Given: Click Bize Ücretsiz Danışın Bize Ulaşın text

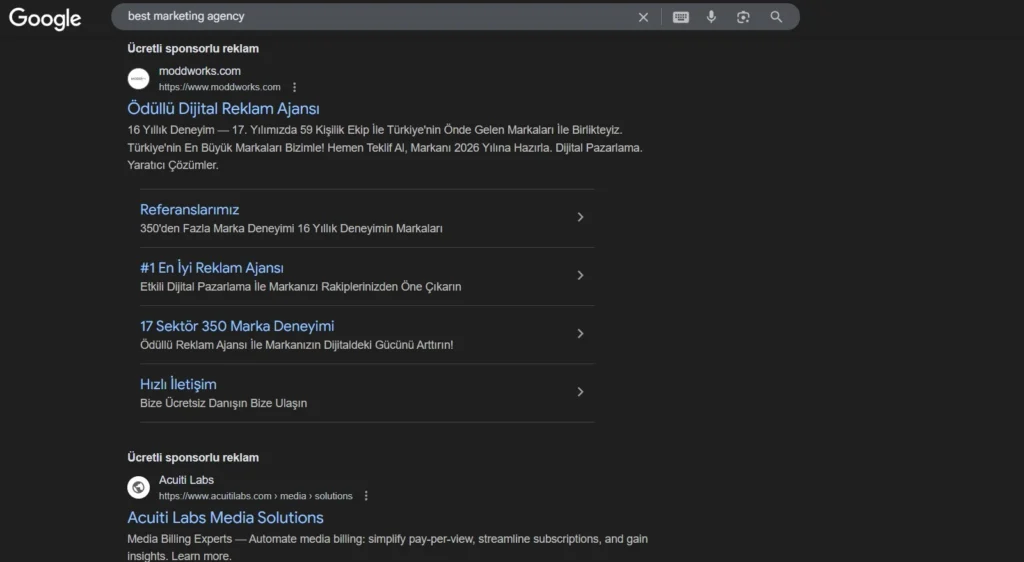Looking at the screenshot, I should pos(223,403).
